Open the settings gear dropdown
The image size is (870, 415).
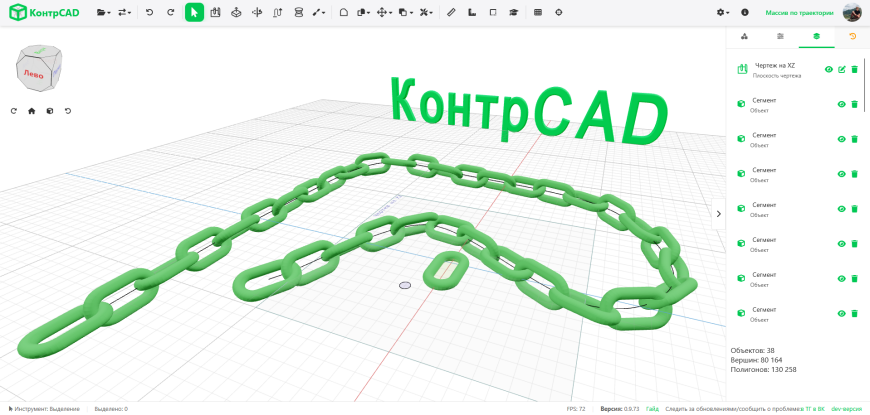tap(722, 12)
